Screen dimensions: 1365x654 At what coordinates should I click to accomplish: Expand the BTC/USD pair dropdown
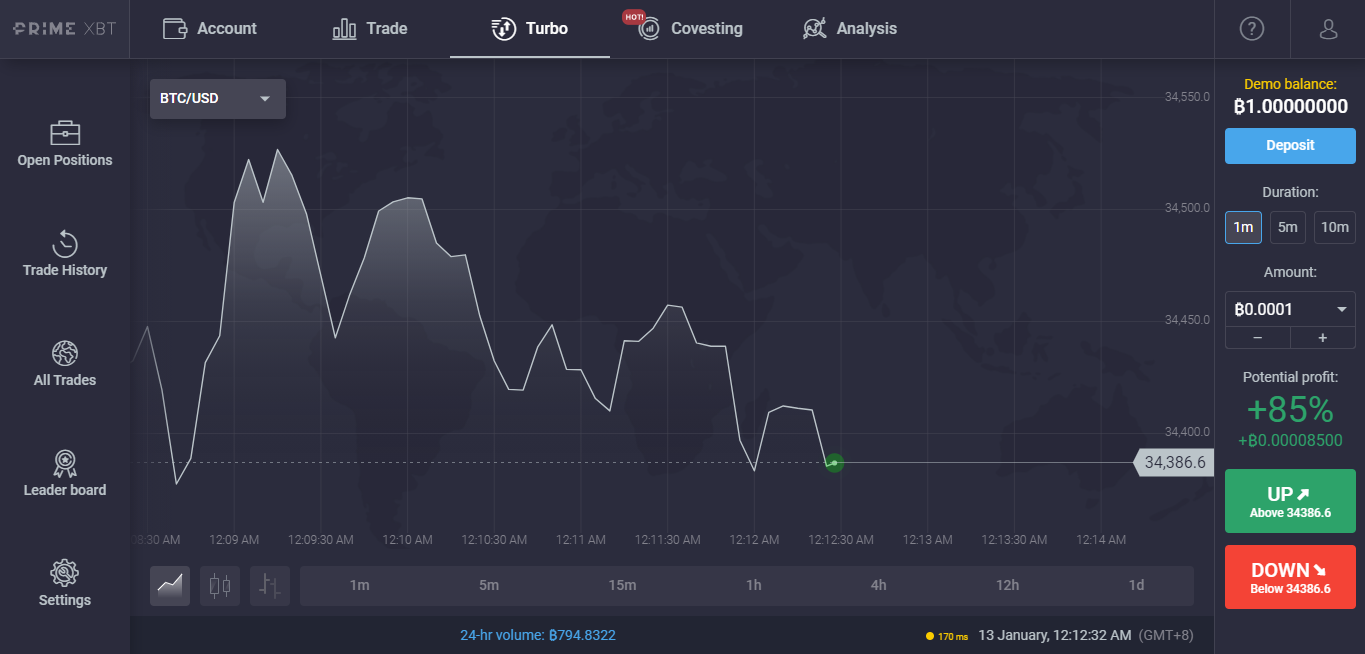pos(217,99)
